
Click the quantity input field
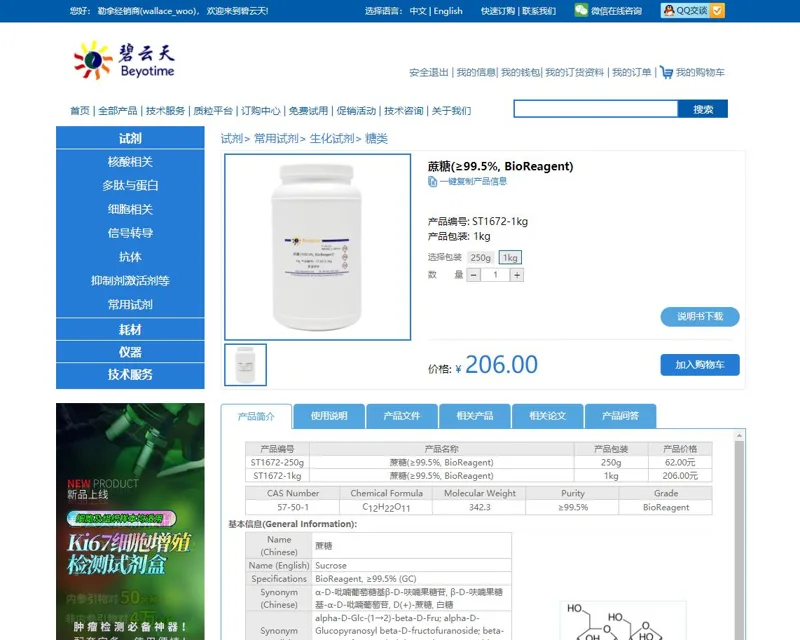click(x=495, y=275)
